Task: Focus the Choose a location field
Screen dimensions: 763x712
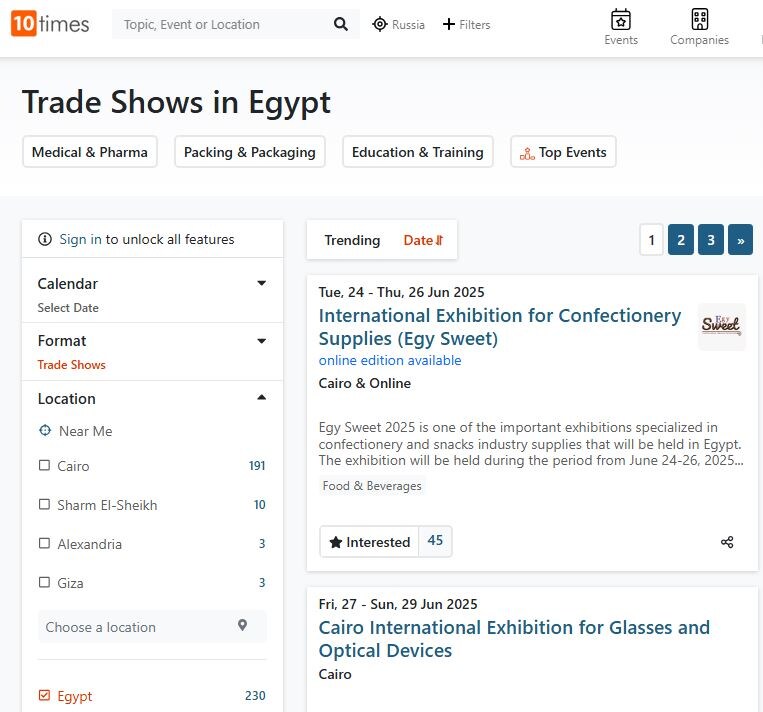Action: pos(152,627)
